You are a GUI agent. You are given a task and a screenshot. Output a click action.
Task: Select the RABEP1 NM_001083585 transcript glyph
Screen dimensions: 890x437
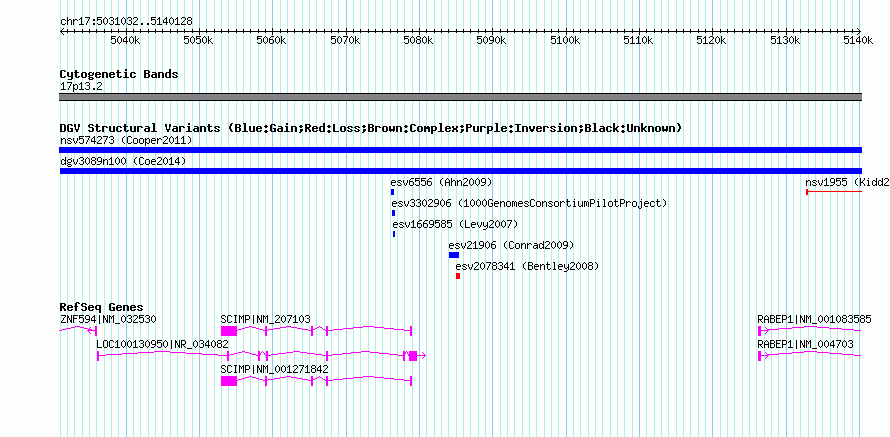[810, 330]
